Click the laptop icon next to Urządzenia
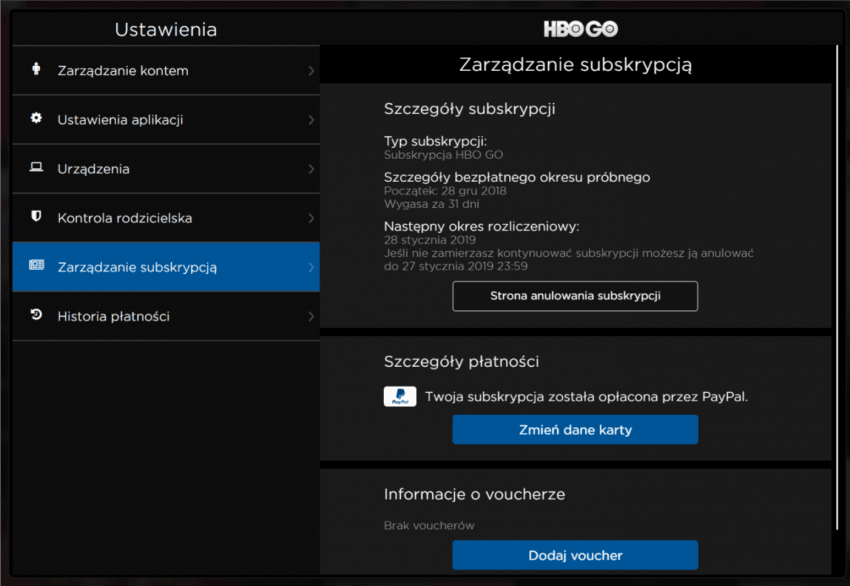850x586 pixels. (36, 167)
